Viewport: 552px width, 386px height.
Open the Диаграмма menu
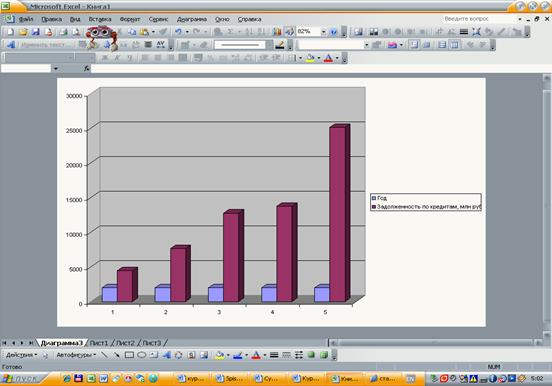(x=192, y=19)
